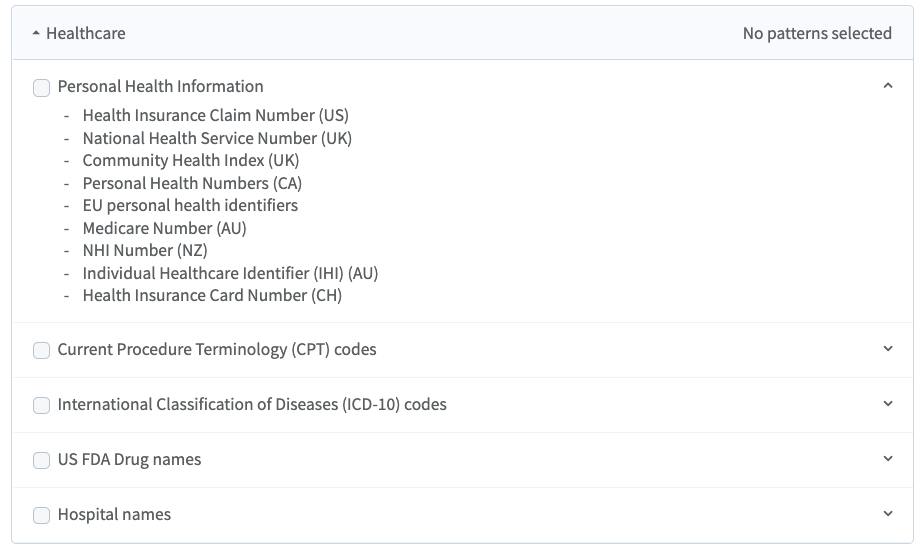Image resolution: width=922 pixels, height=552 pixels.
Task: Expand the ICD-10 codes row chevron
Action: tap(887, 404)
